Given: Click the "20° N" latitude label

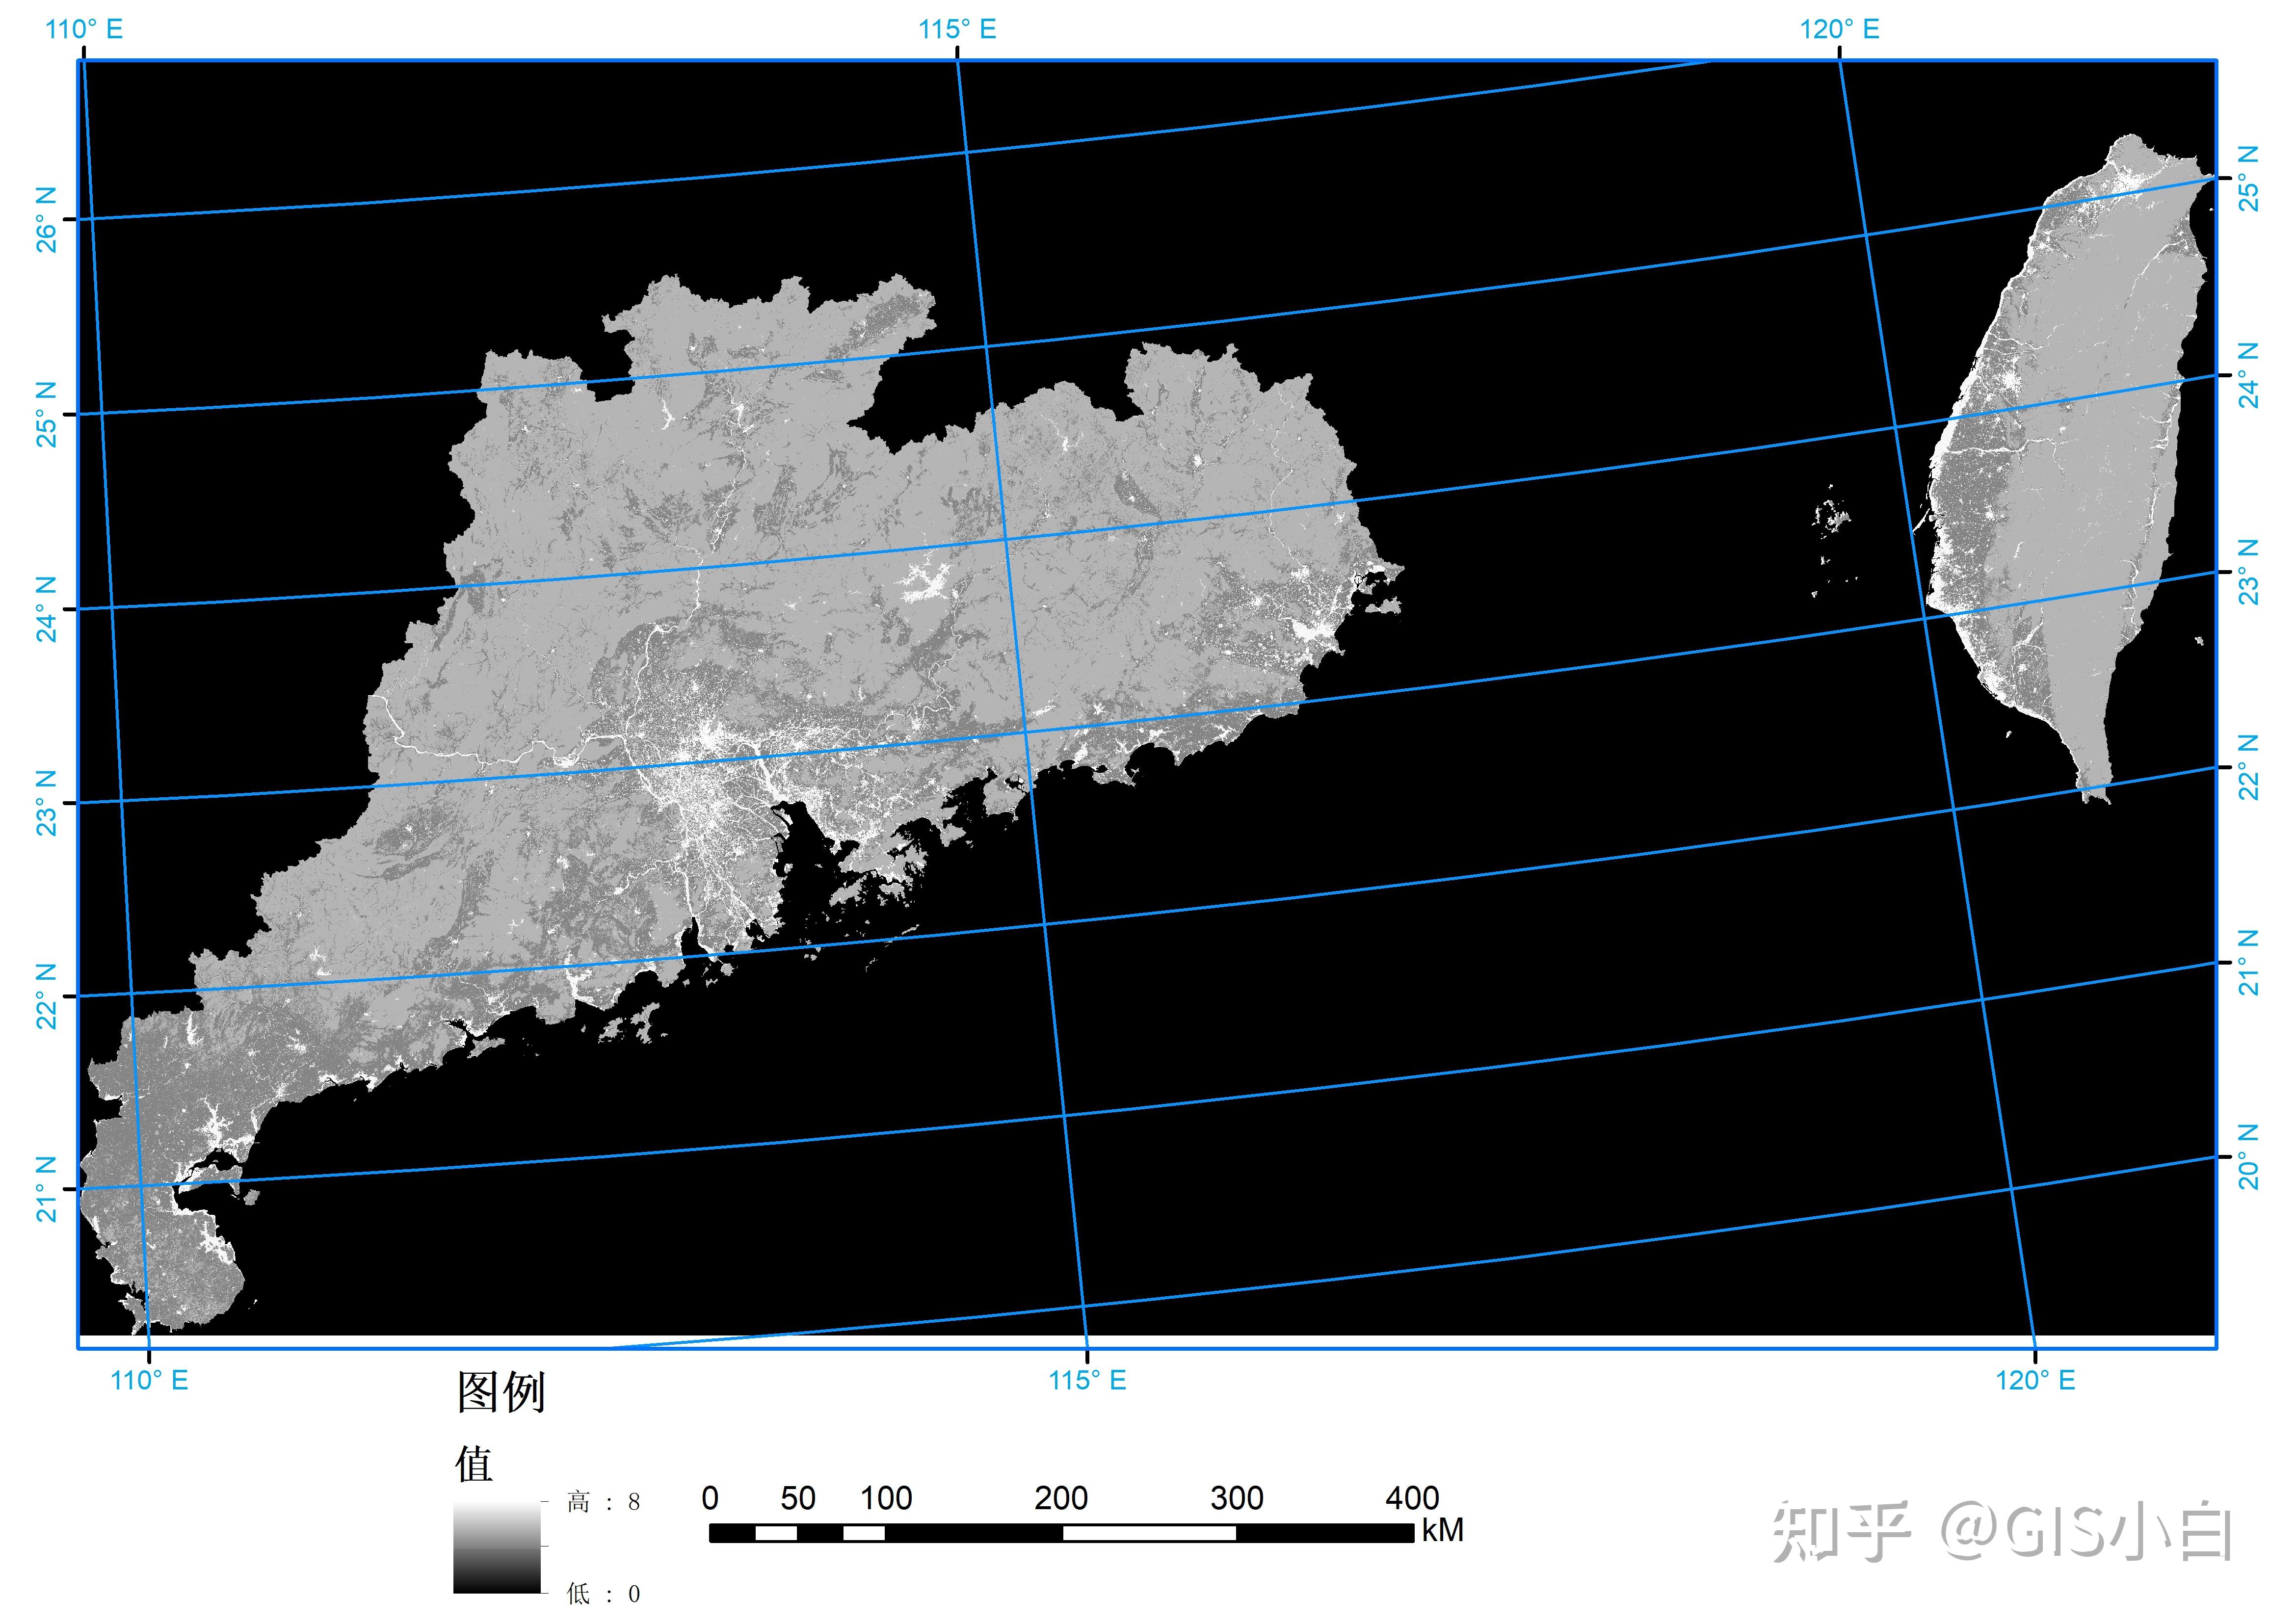Looking at the screenshot, I should [x=2249, y=1157].
